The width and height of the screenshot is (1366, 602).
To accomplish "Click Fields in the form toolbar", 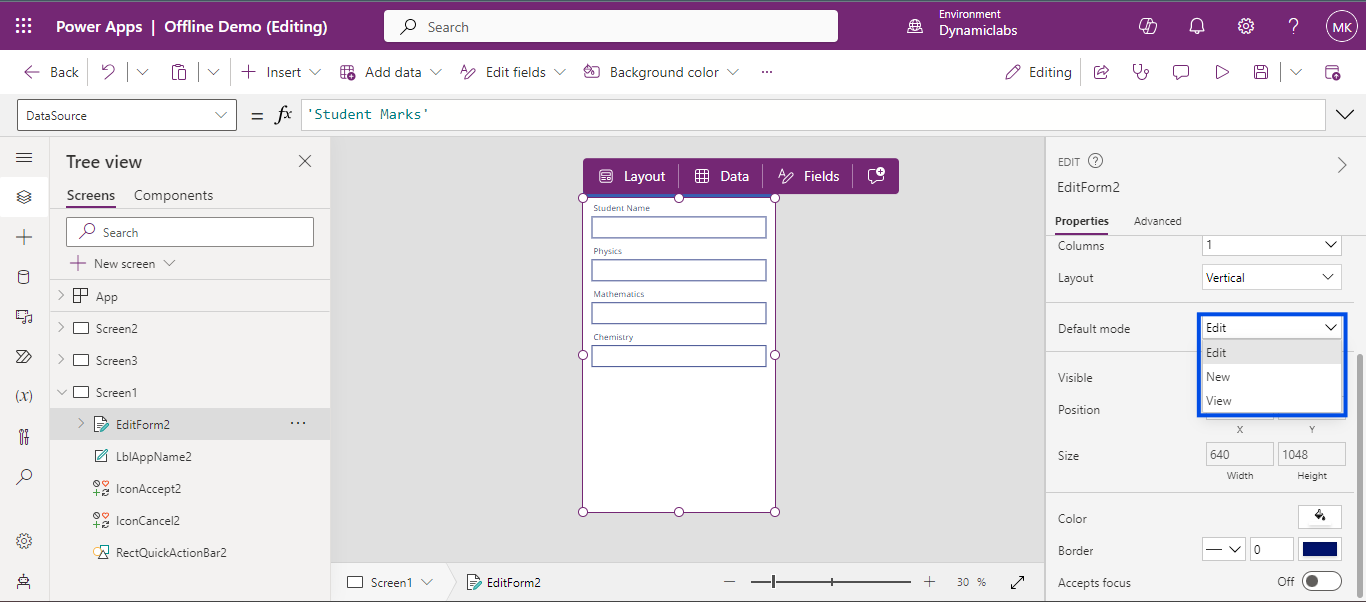I will (x=808, y=176).
